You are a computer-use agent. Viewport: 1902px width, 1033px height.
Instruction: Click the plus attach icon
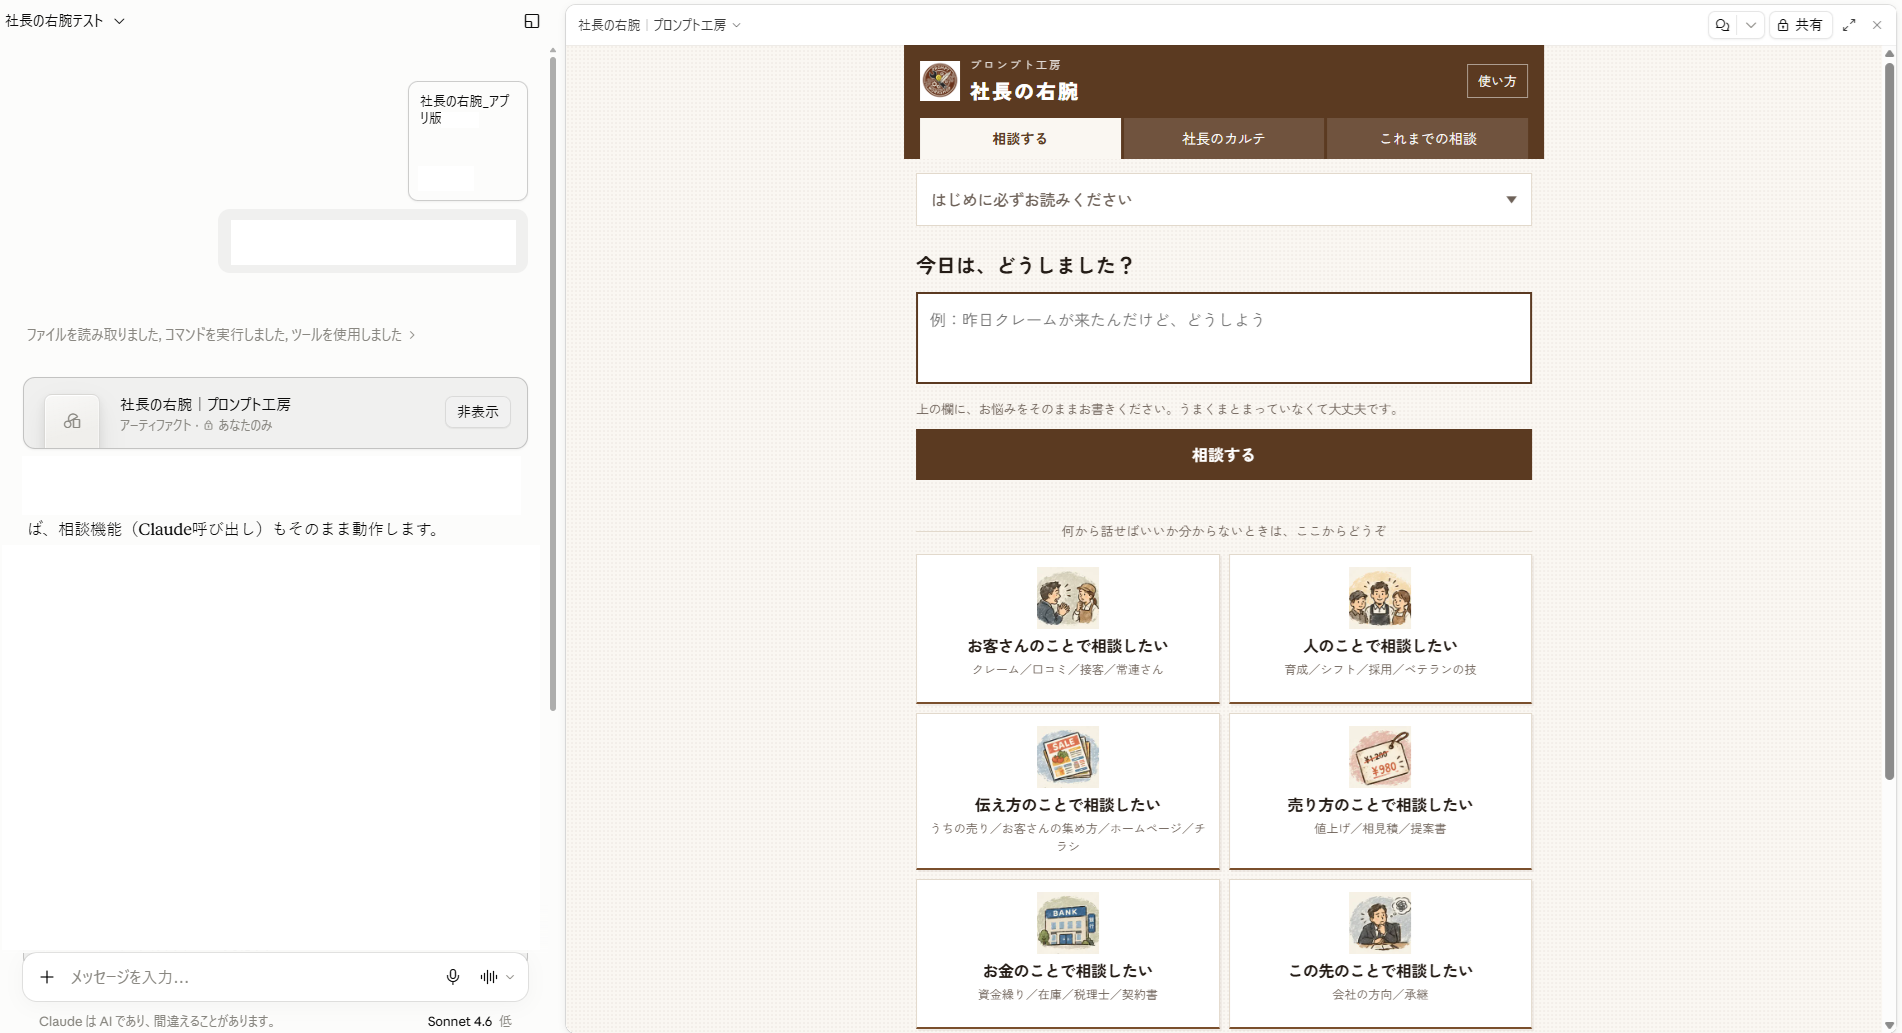47,977
